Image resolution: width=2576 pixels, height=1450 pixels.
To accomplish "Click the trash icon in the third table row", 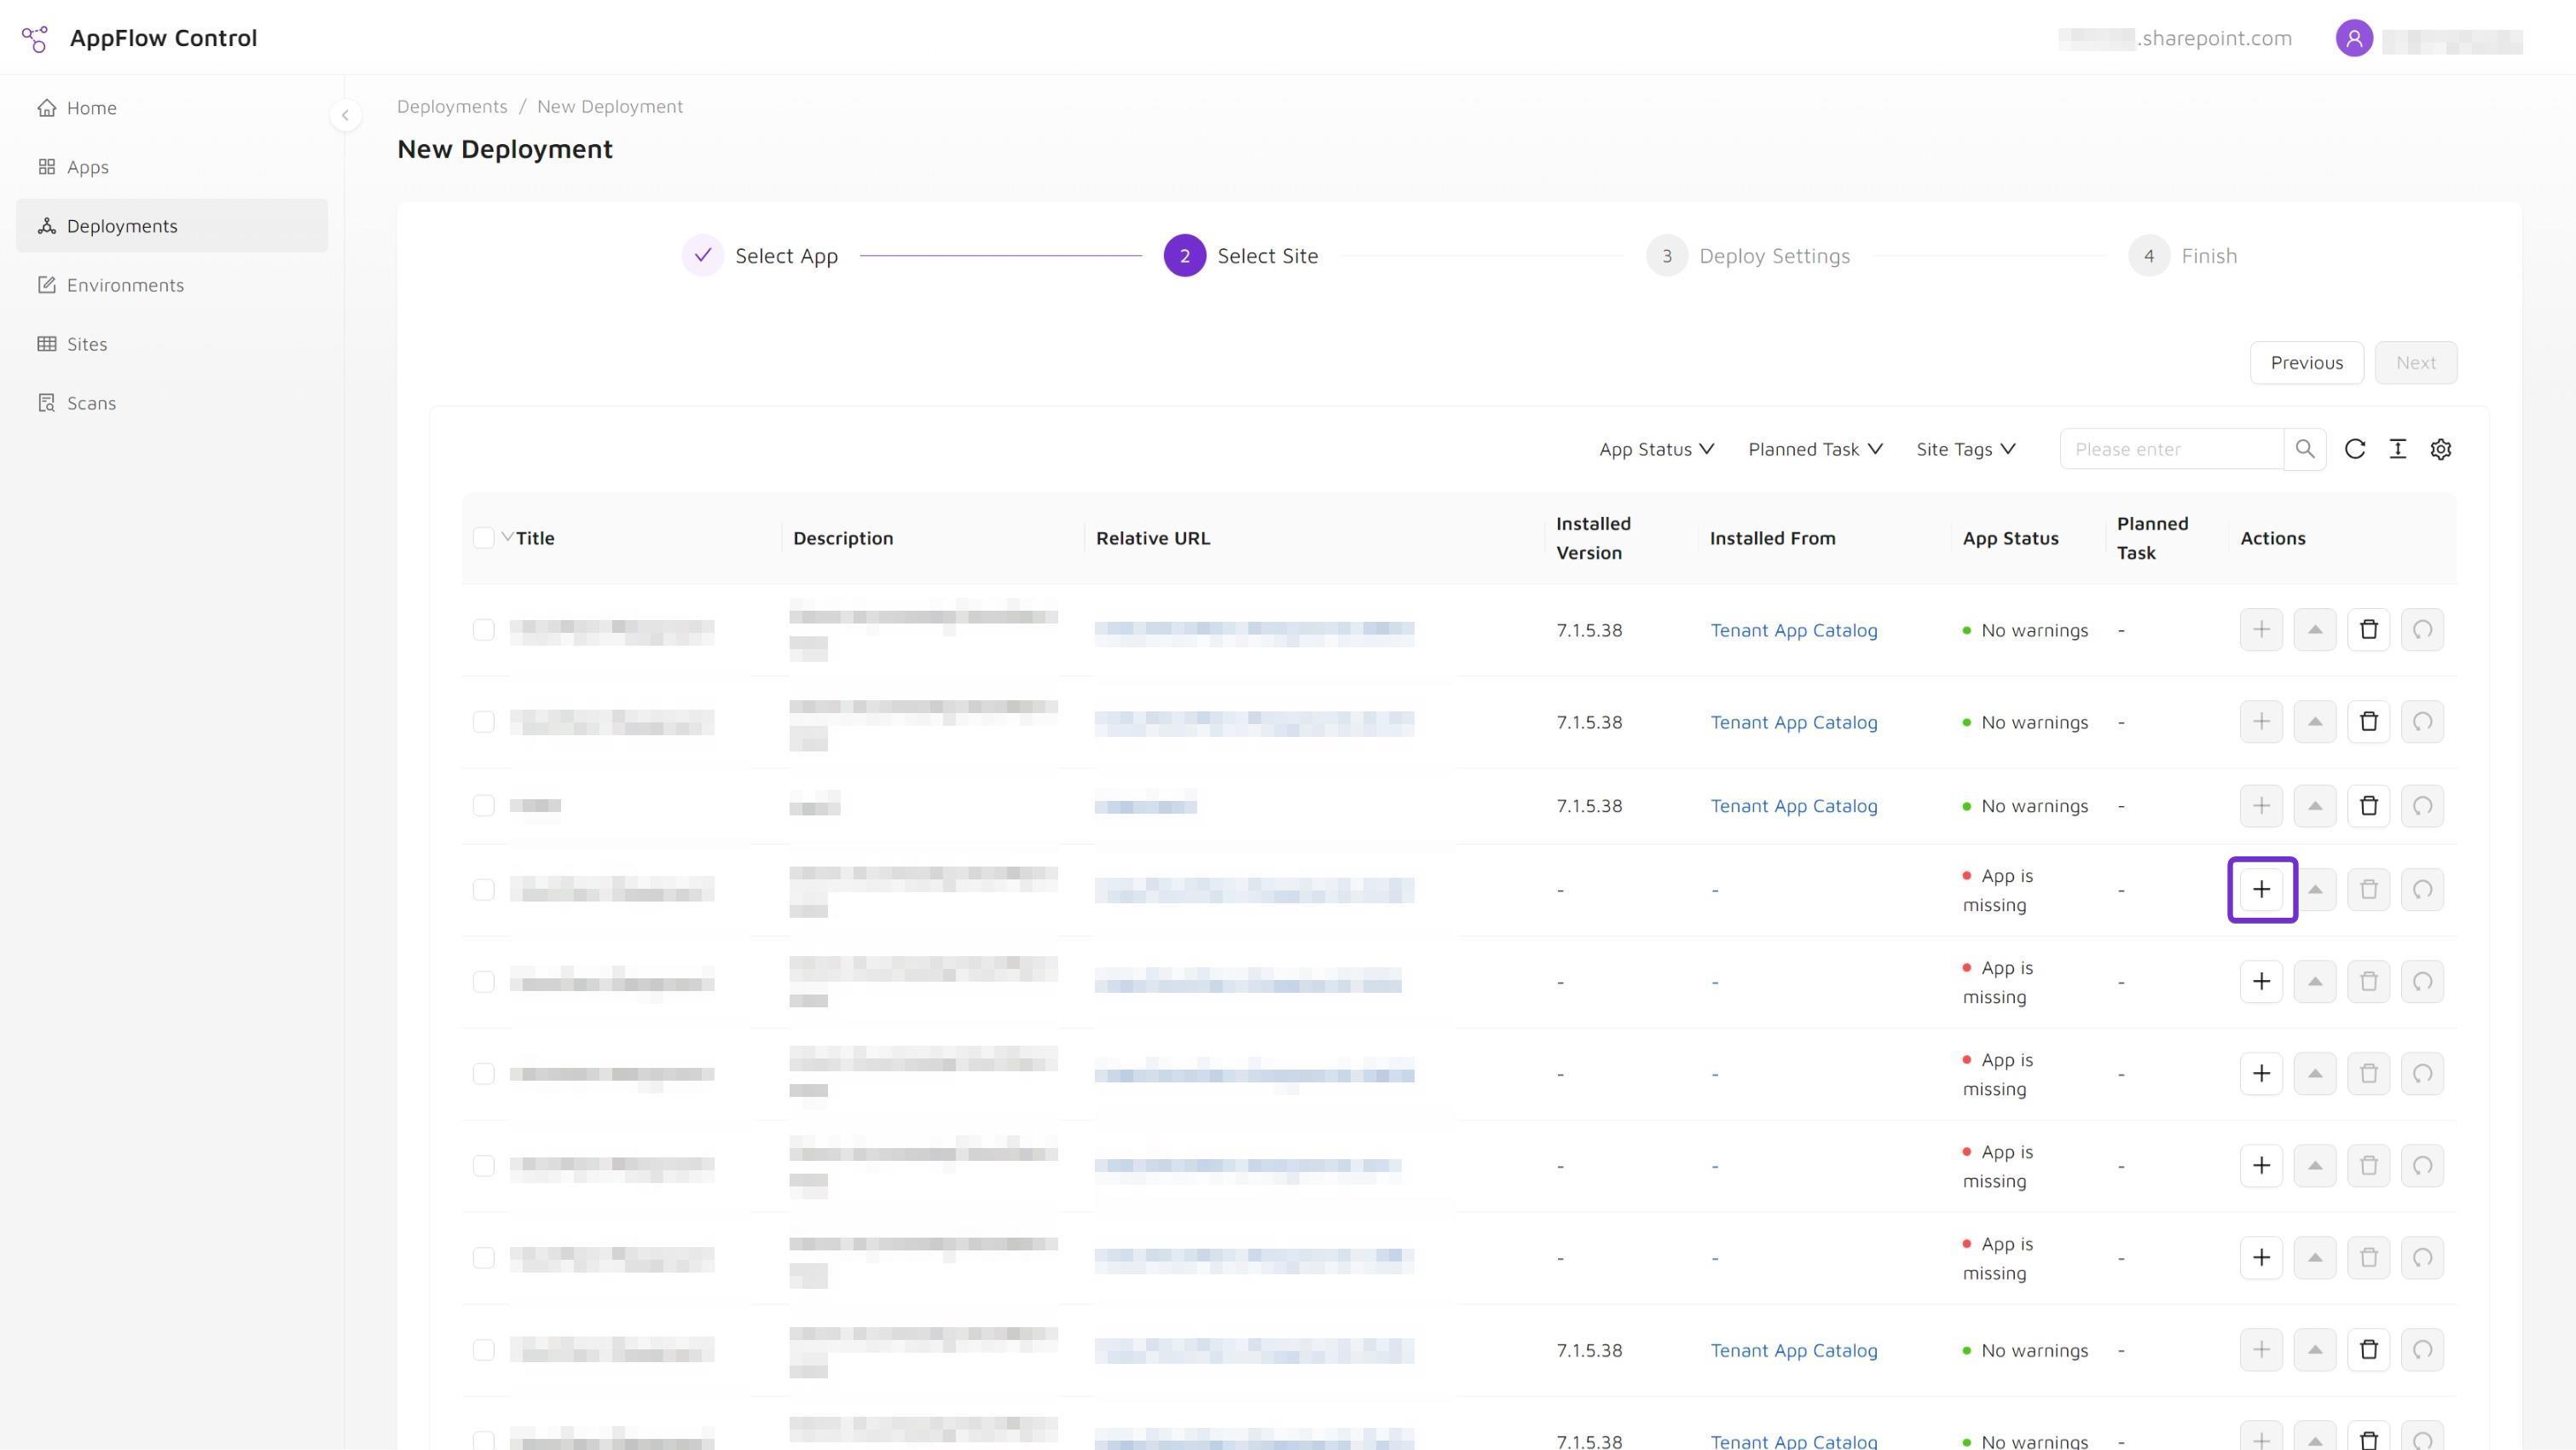I will [2369, 806].
